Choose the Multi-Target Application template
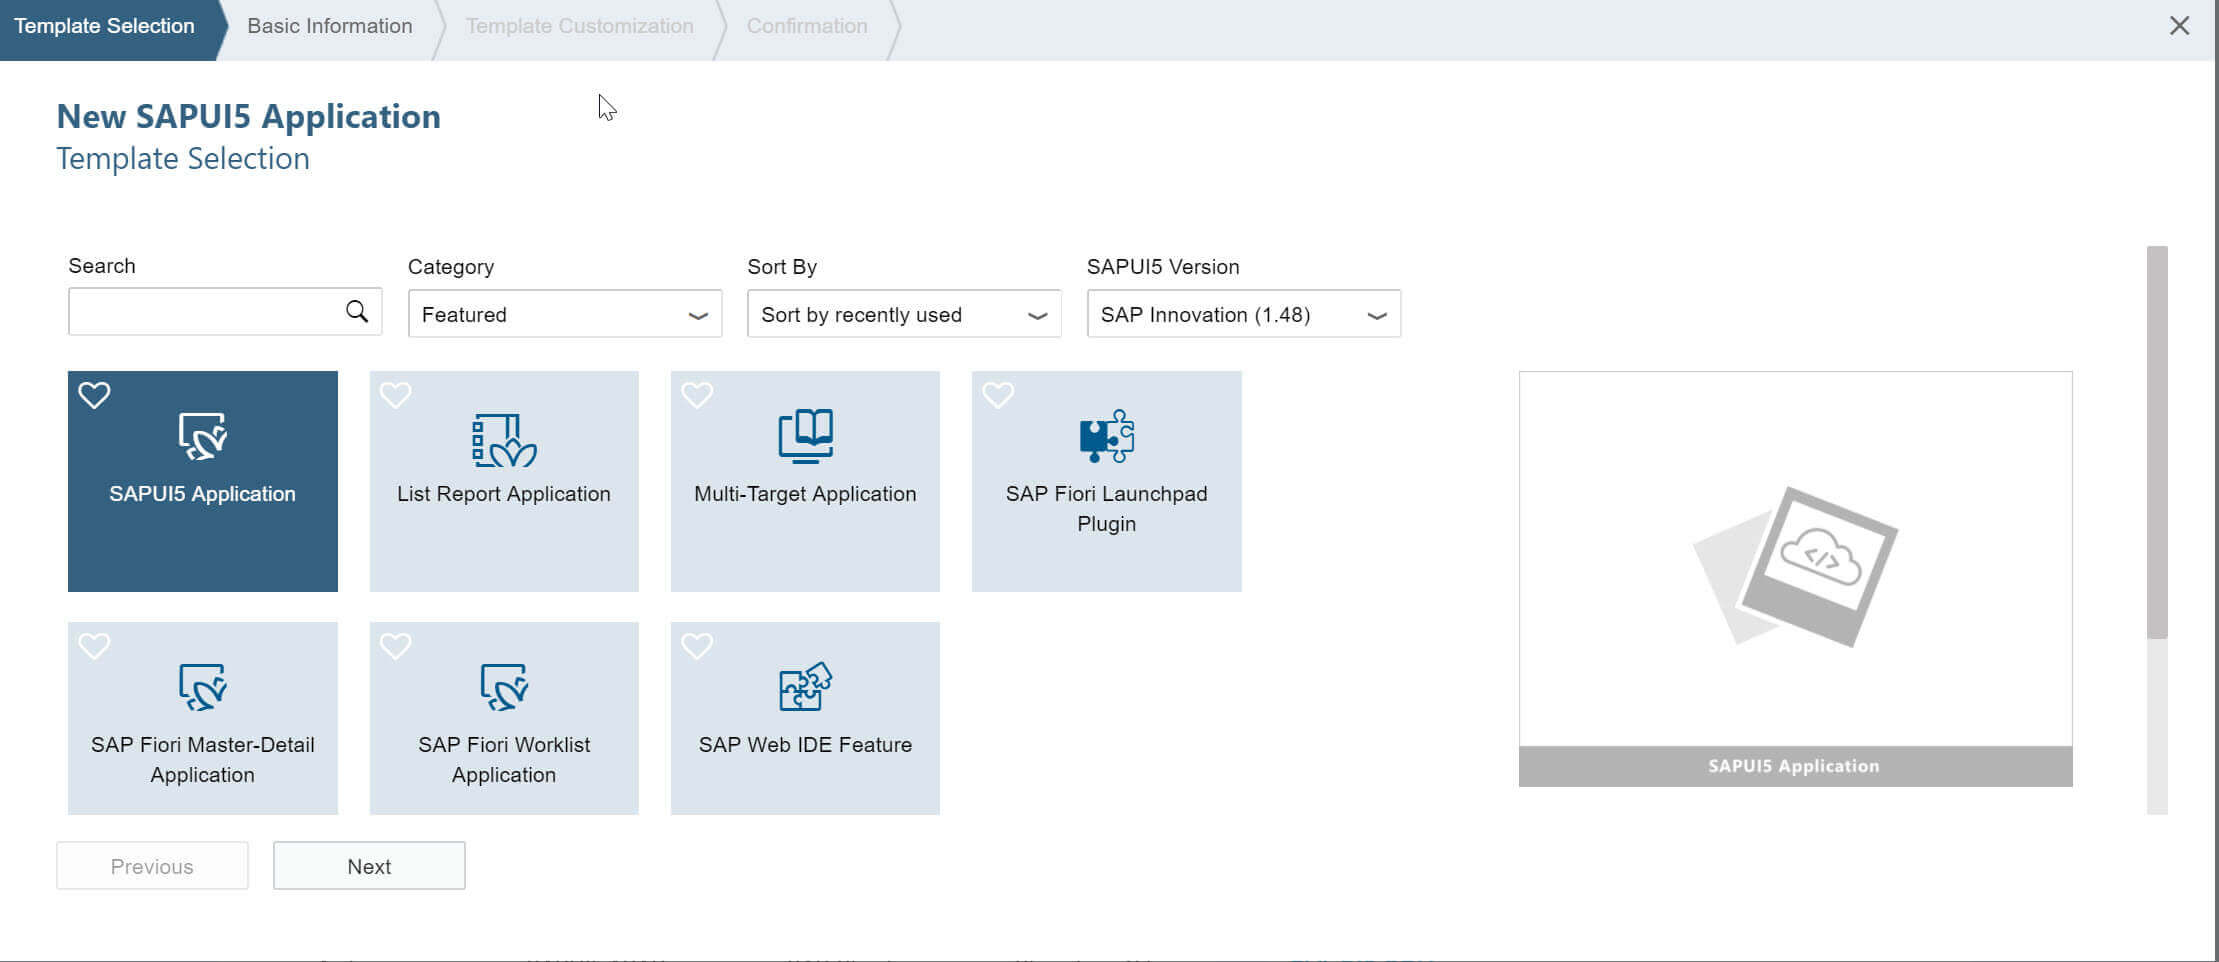The image size is (2219, 962). point(804,480)
